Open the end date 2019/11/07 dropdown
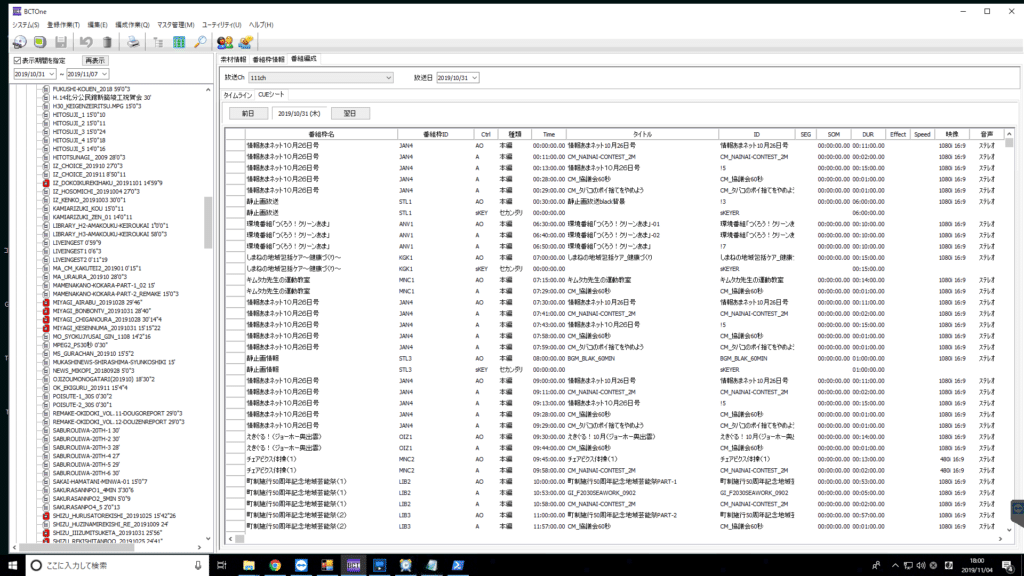This screenshot has height=576, width=1024. (104, 74)
